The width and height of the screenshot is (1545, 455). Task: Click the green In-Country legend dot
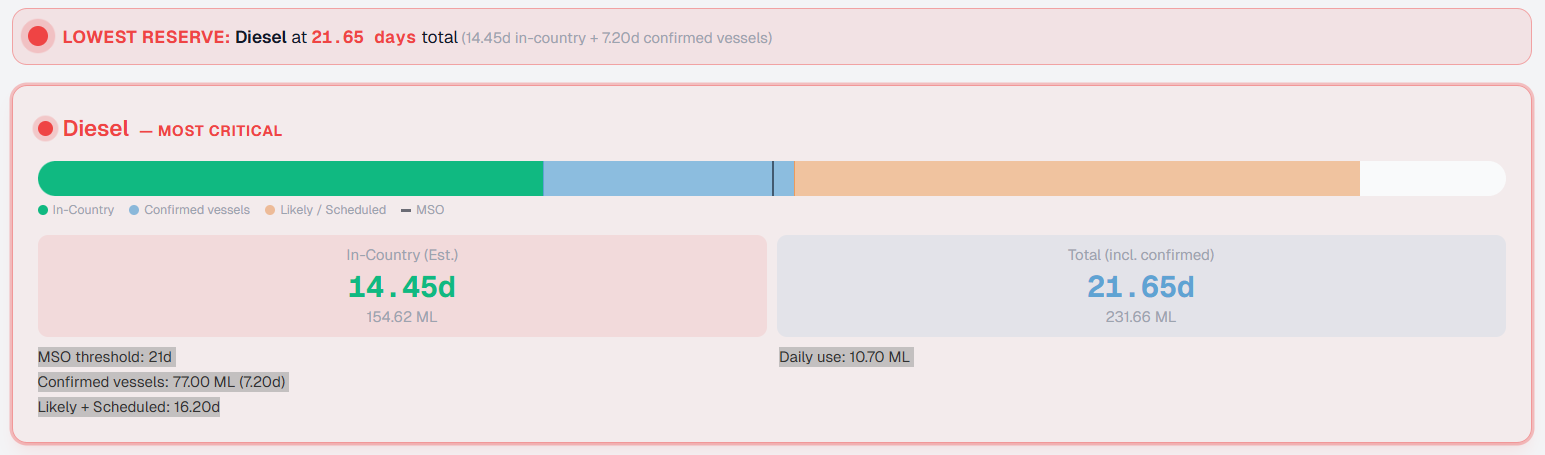pyautogui.click(x=43, y=210)
